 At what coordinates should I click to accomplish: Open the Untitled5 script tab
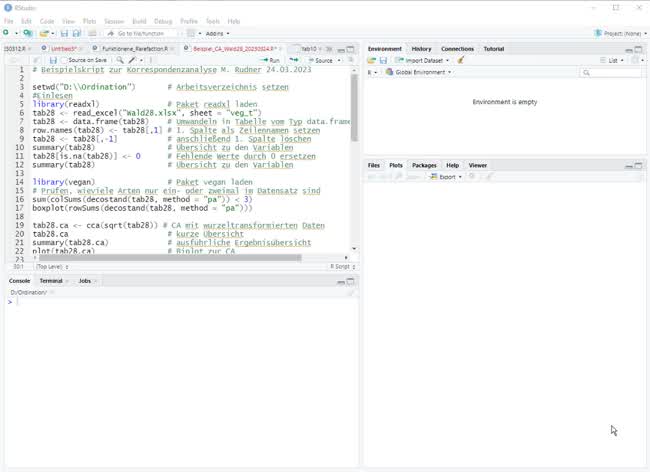(64, 49)
